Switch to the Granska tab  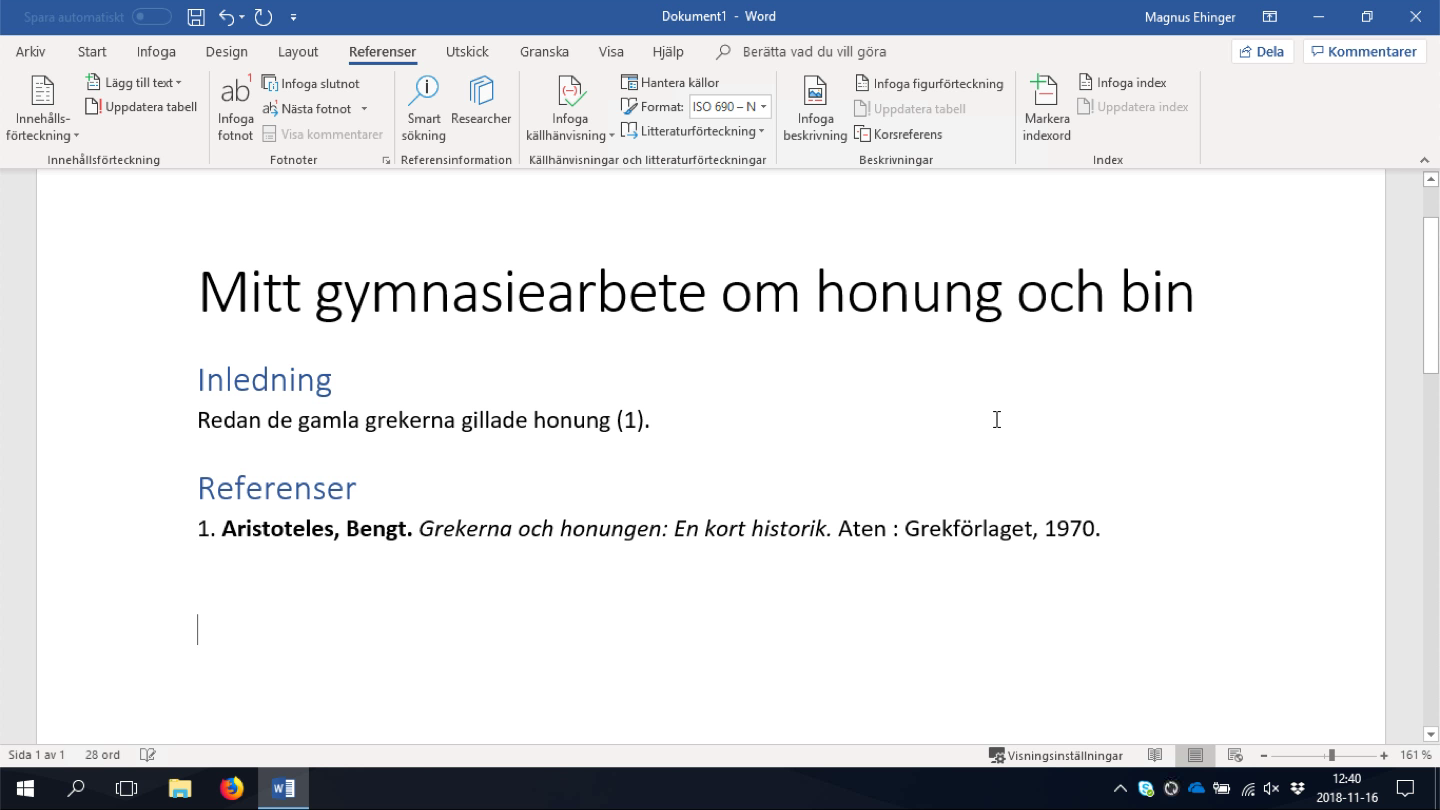544,52
